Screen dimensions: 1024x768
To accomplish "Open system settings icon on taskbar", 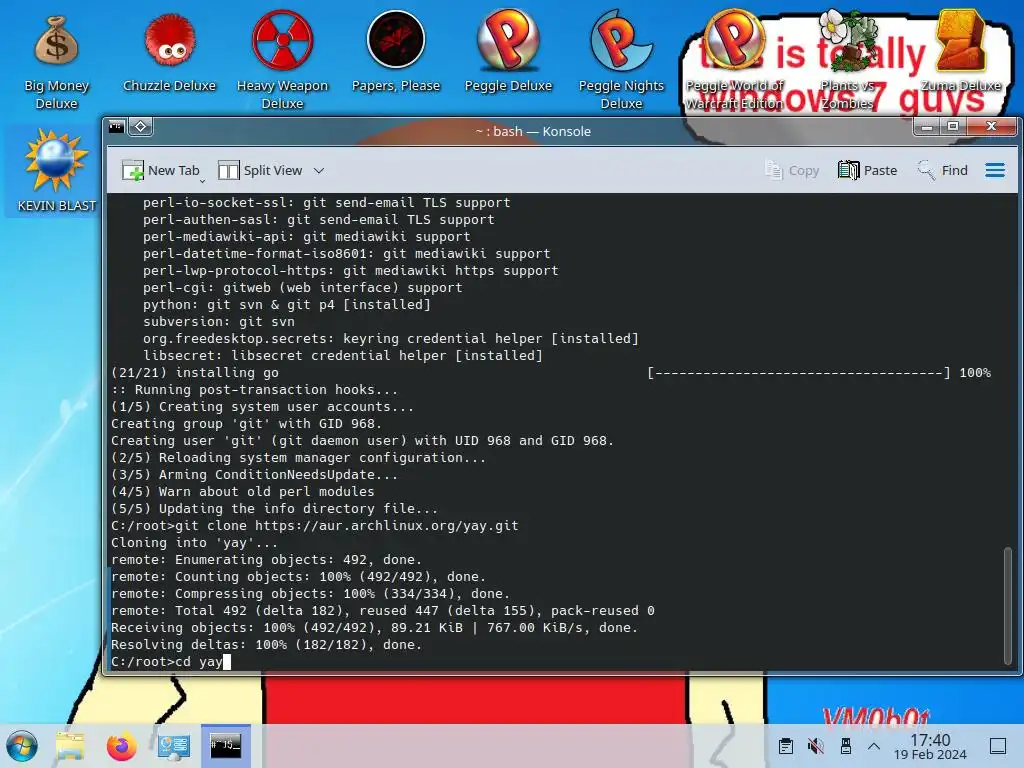I will click(174, 746).
